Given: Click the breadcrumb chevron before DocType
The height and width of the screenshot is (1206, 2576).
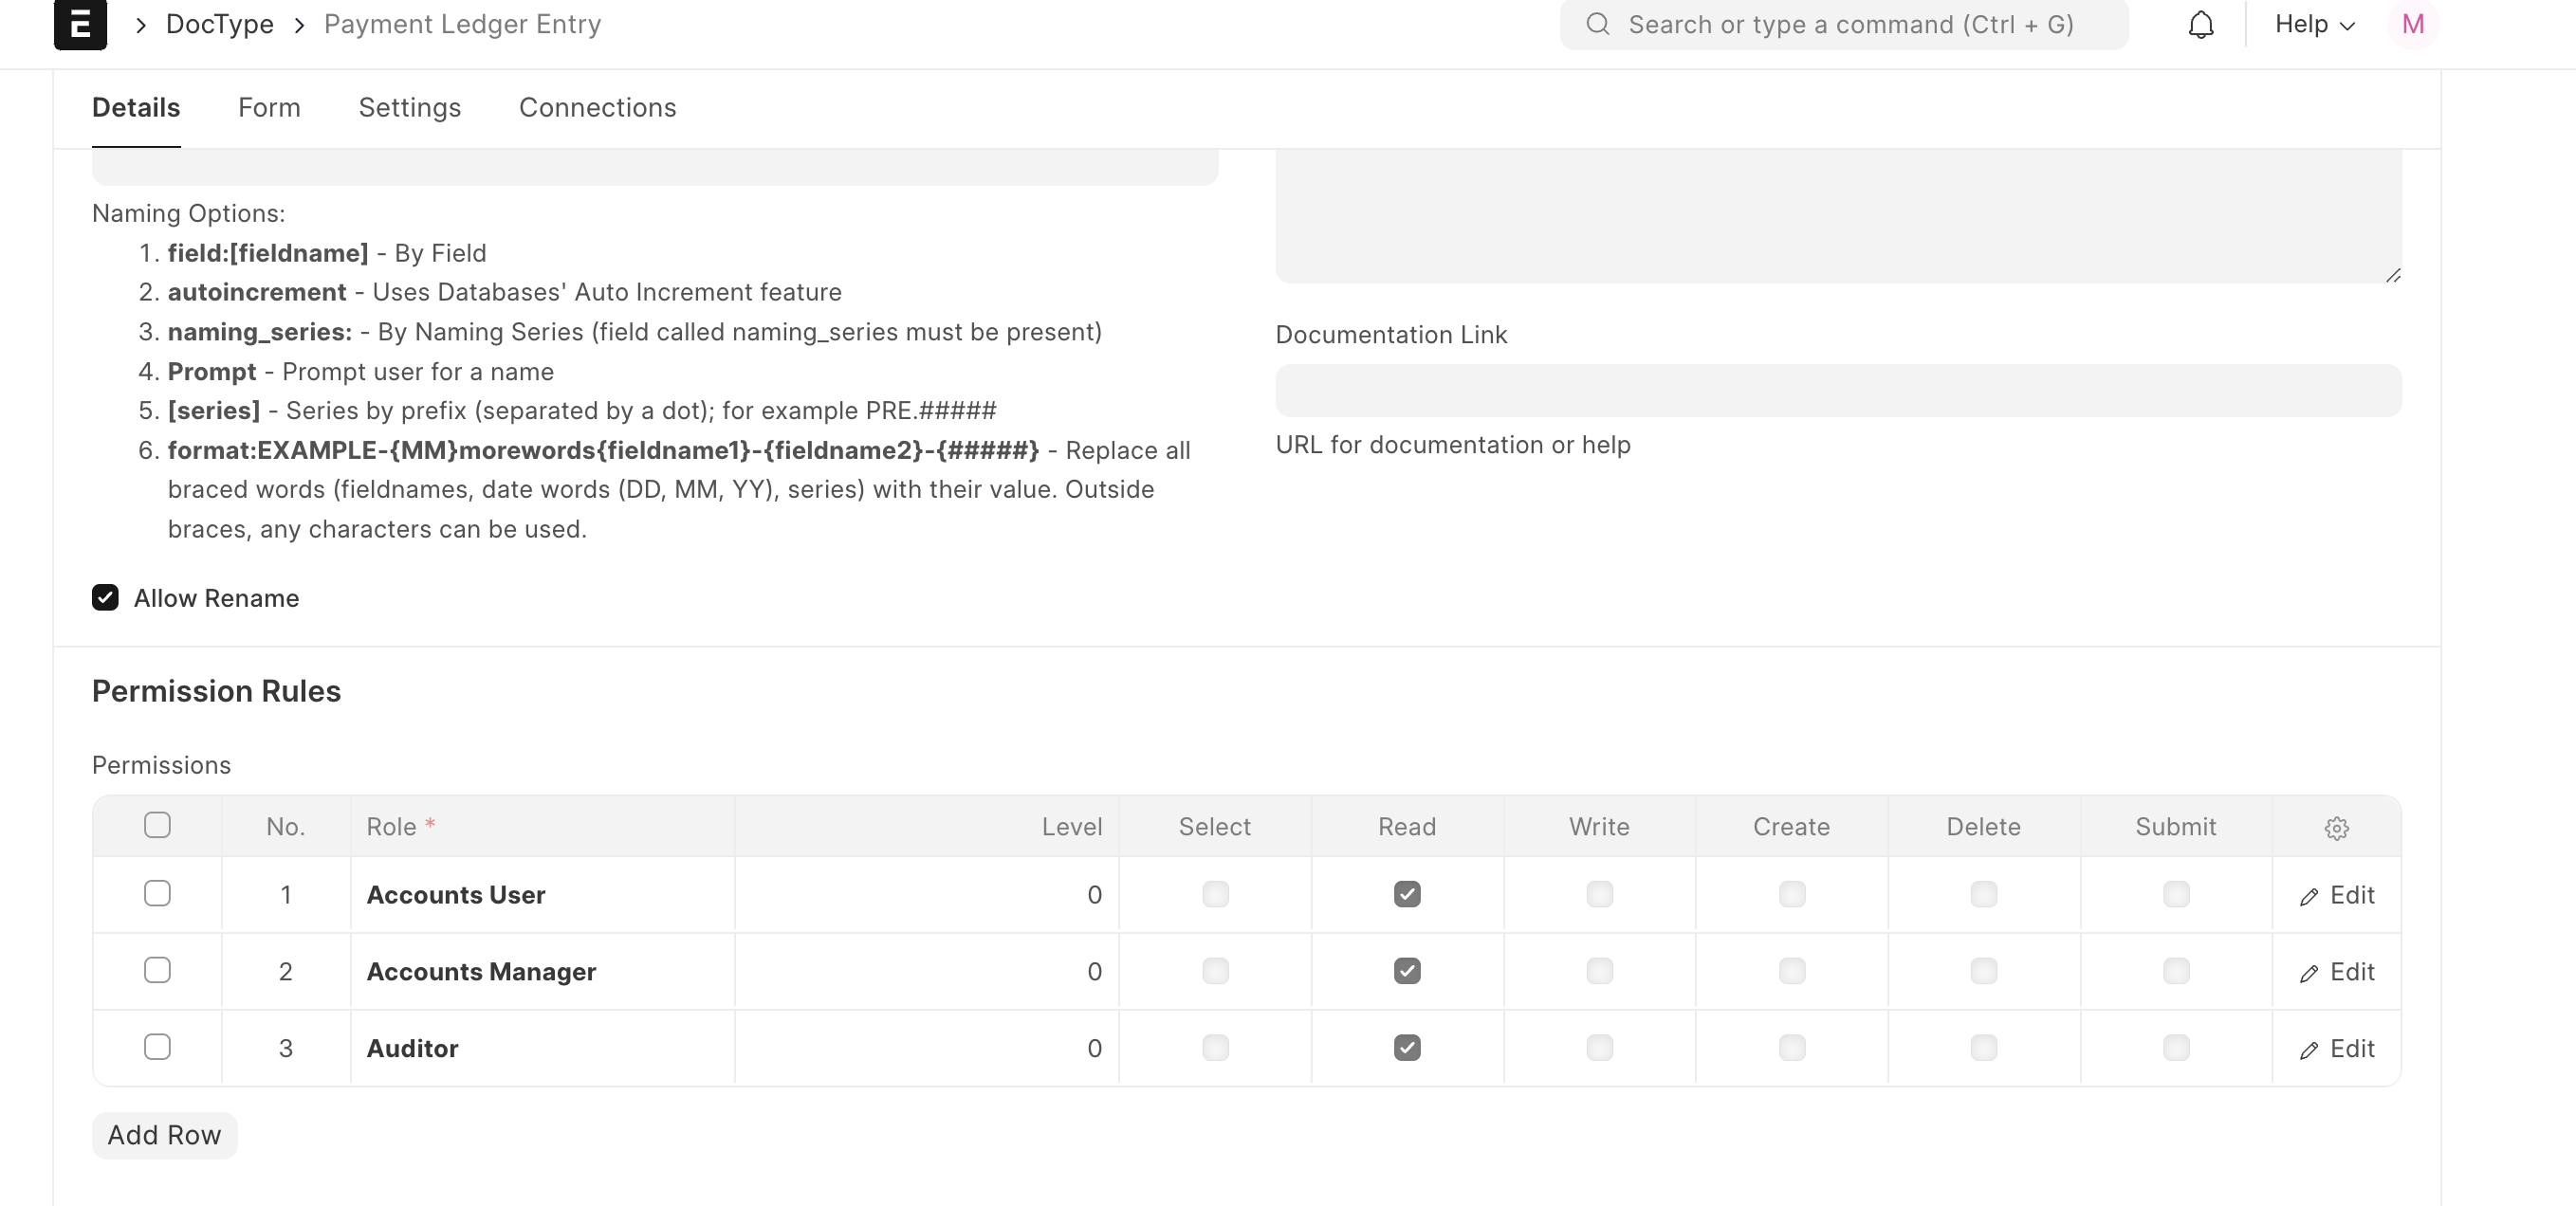Looking at the screenshot, I should pos(141,25).
